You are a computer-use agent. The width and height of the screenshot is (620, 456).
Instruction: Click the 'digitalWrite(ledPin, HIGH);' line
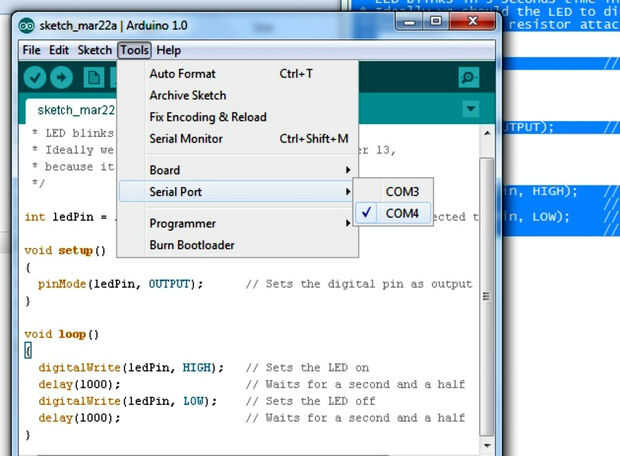[131, 368]
